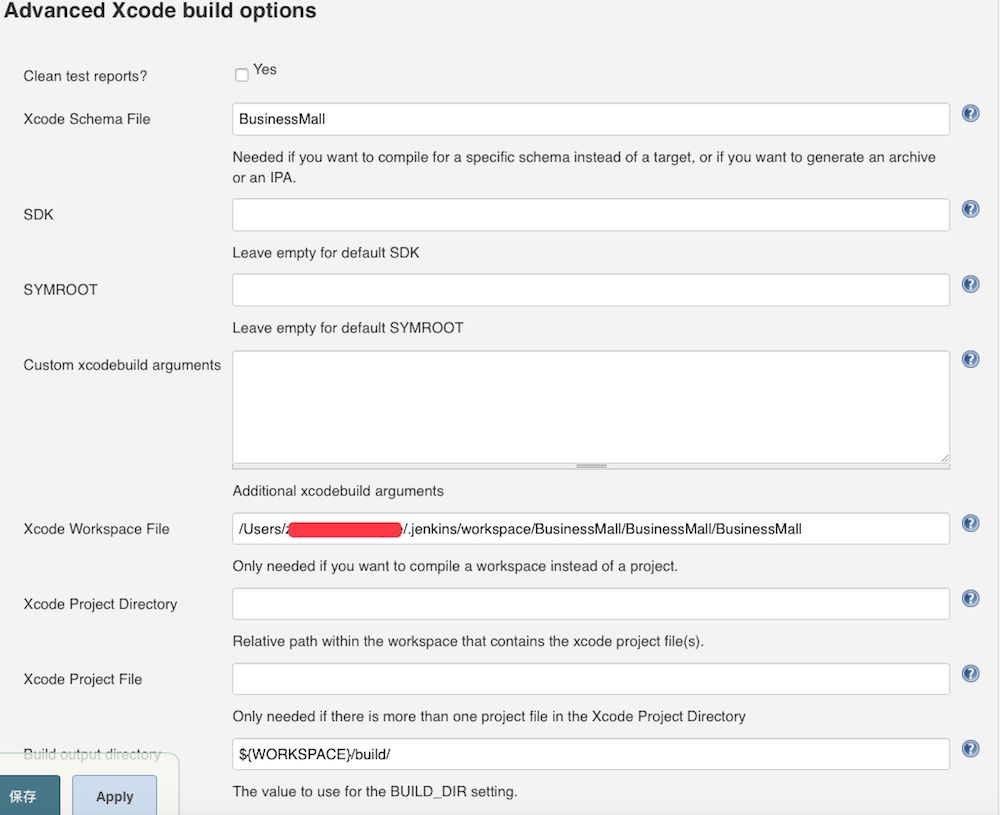This screenshot has width=1000, height=815.
Task: Click the Apply button
Action: point(114,796)
